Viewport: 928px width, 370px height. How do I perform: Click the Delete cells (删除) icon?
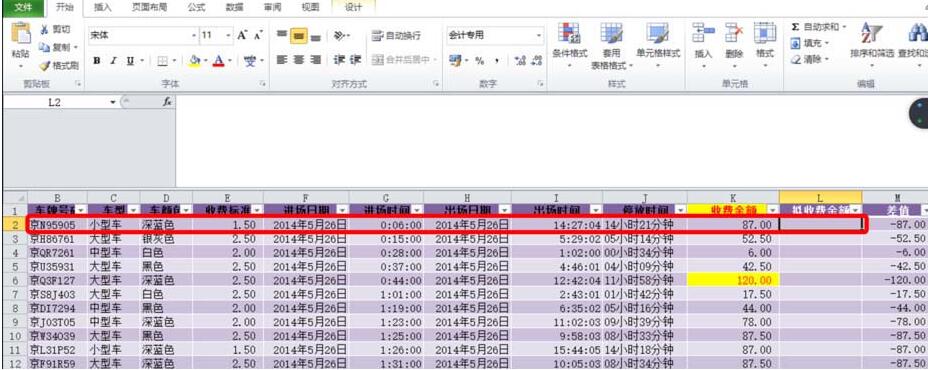point(734,34)
